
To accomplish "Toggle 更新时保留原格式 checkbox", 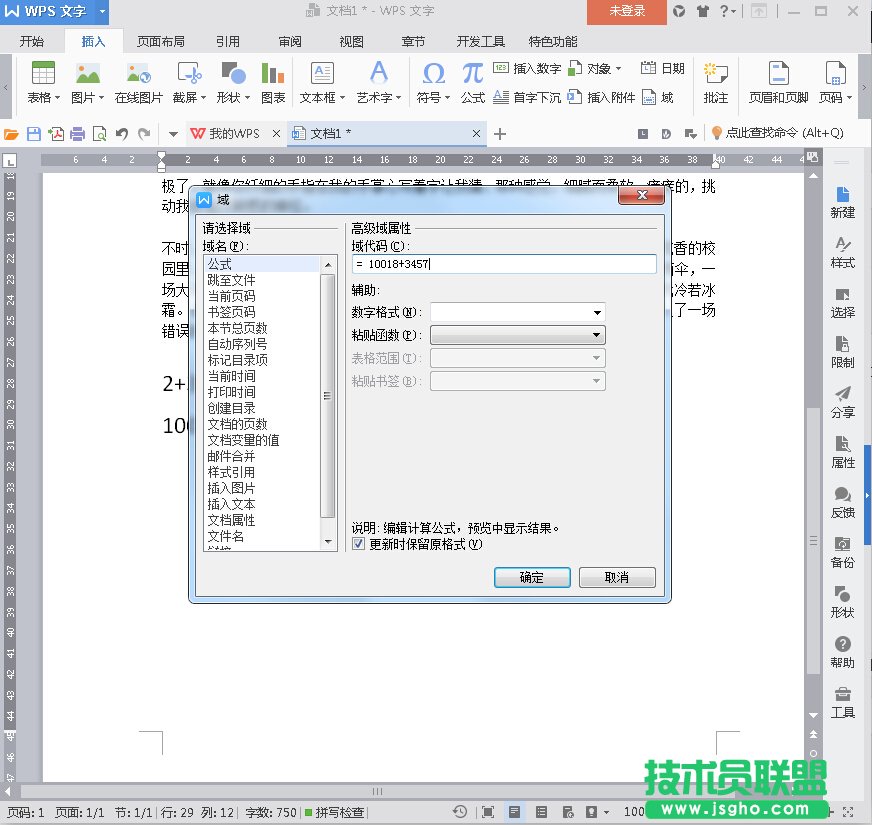I will coord(358,544).
